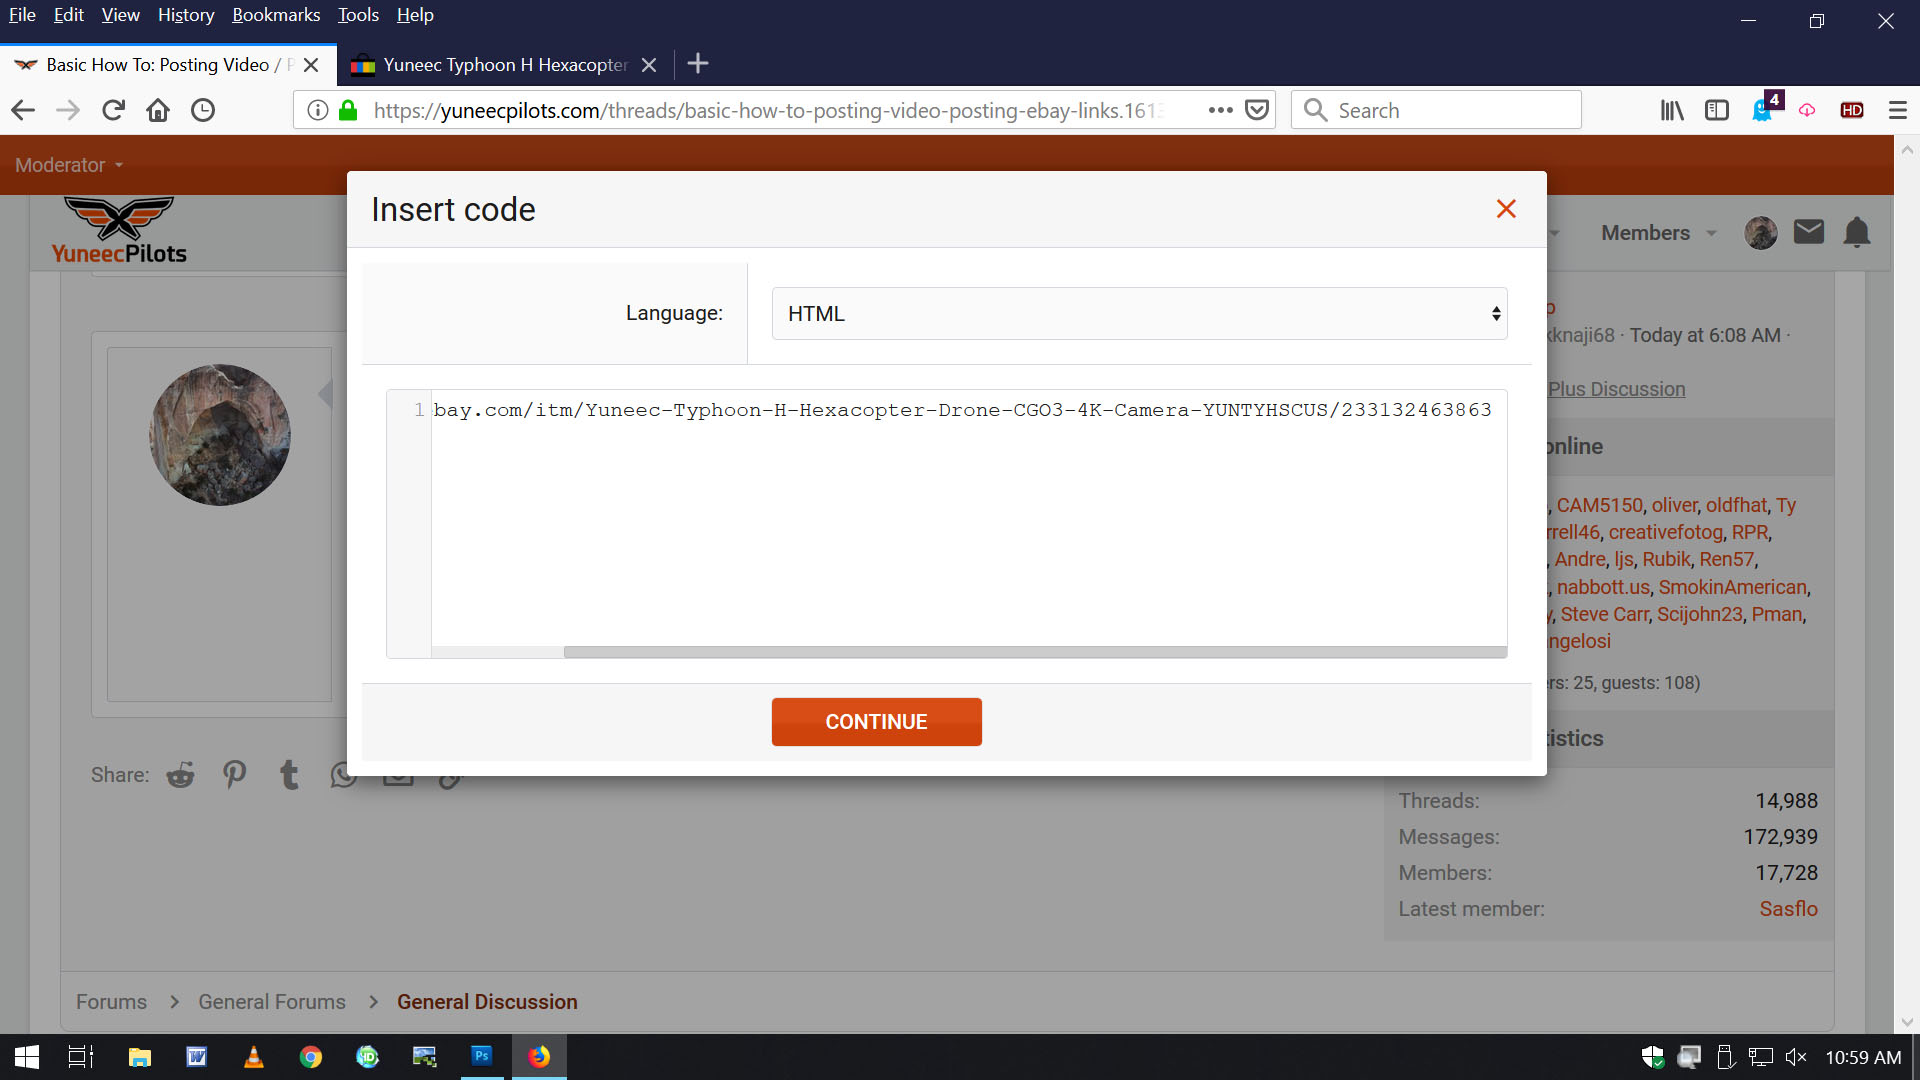Open notification extension with badge 4
The height and width of the screenshot is (1080, 1920).
(1764, 108)
